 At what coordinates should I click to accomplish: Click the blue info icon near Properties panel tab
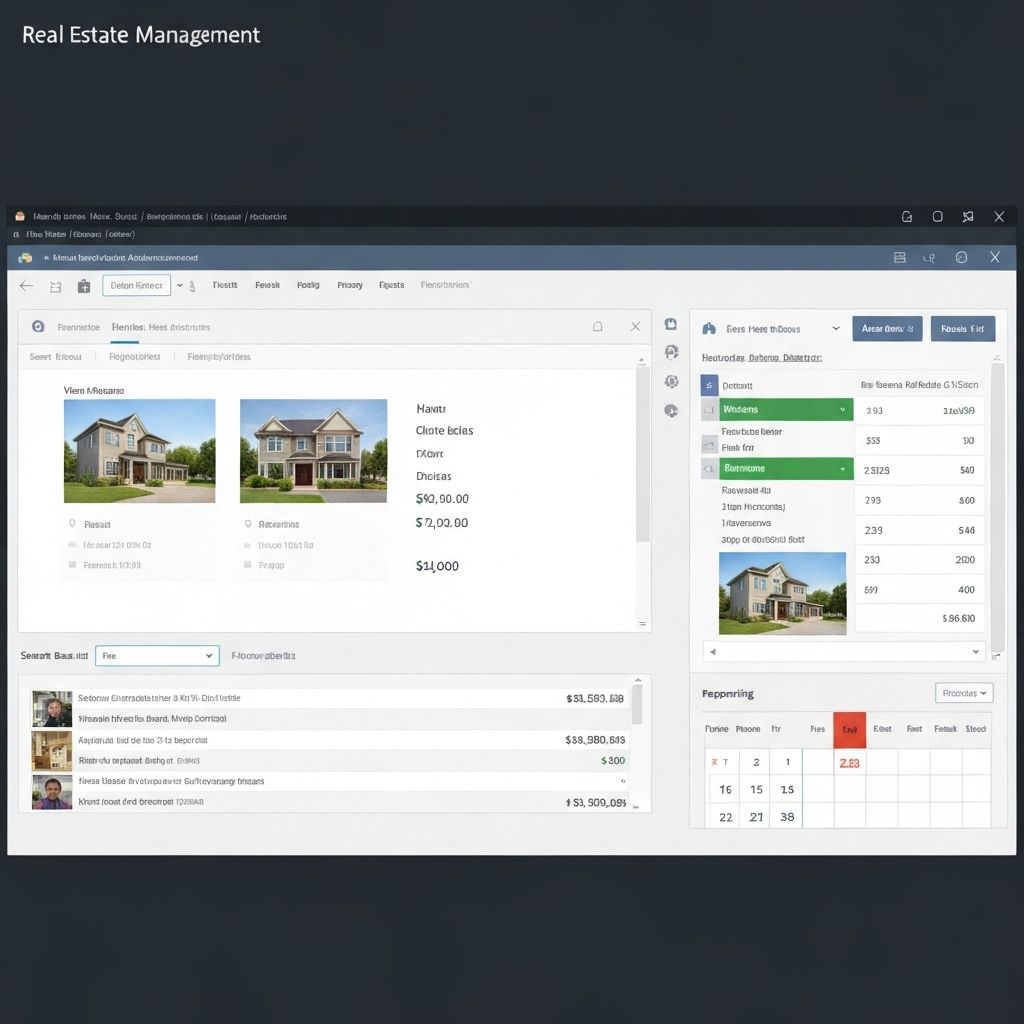tap(37, 327)
